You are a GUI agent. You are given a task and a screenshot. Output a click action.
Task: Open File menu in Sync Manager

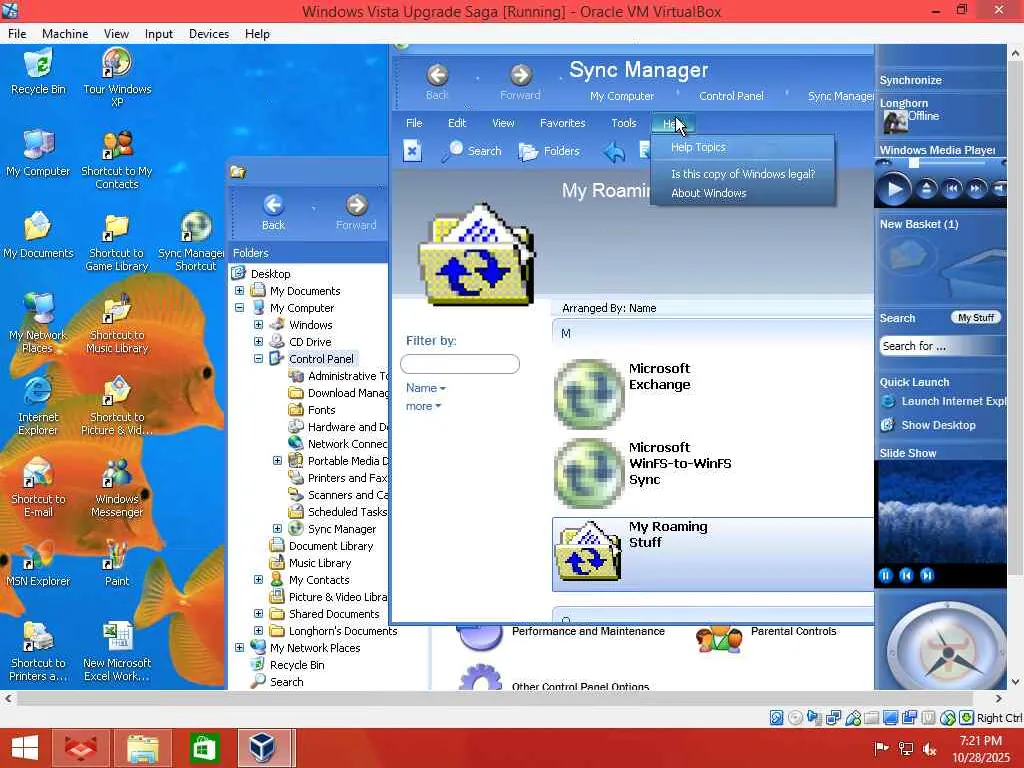click(x=414, y=123)
